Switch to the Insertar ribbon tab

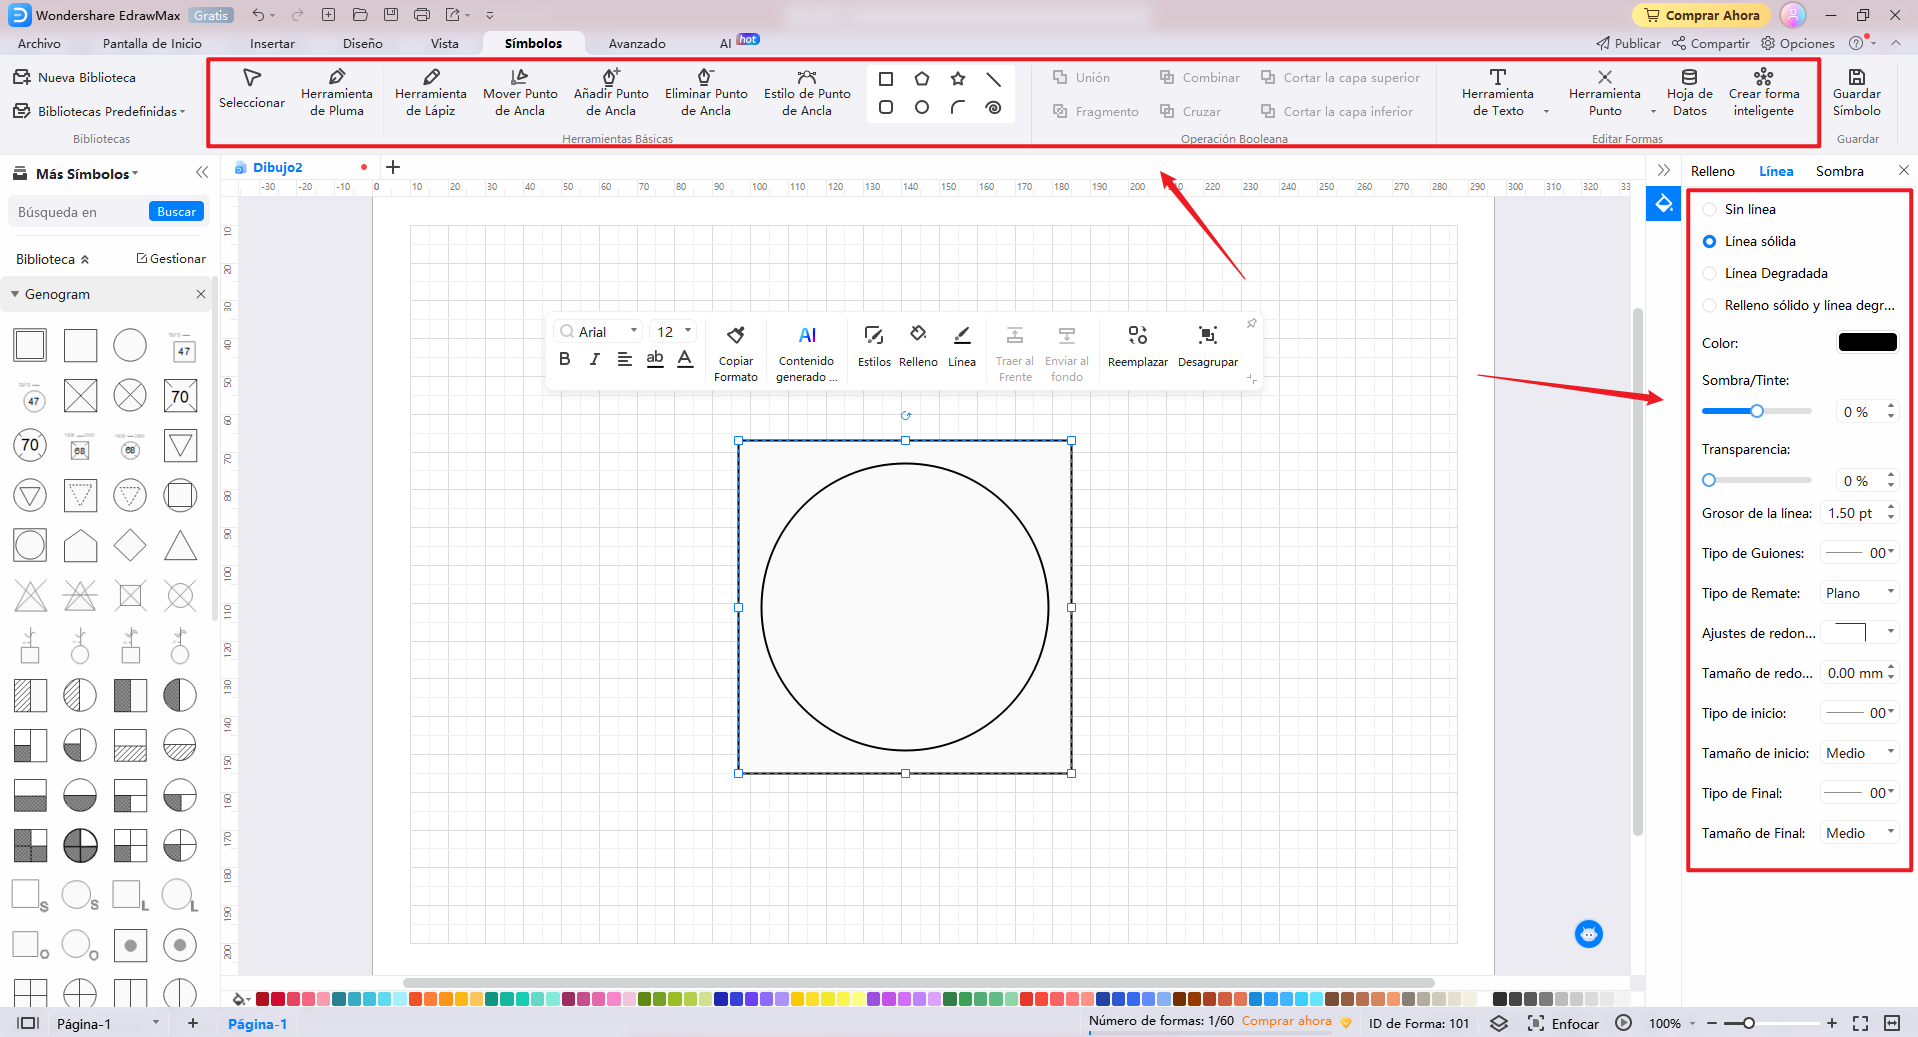tap(272, 43)
